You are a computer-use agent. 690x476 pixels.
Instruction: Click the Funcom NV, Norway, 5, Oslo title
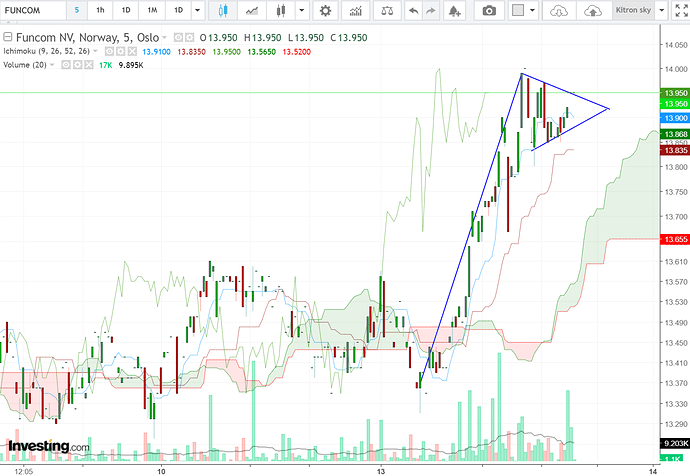87,38
